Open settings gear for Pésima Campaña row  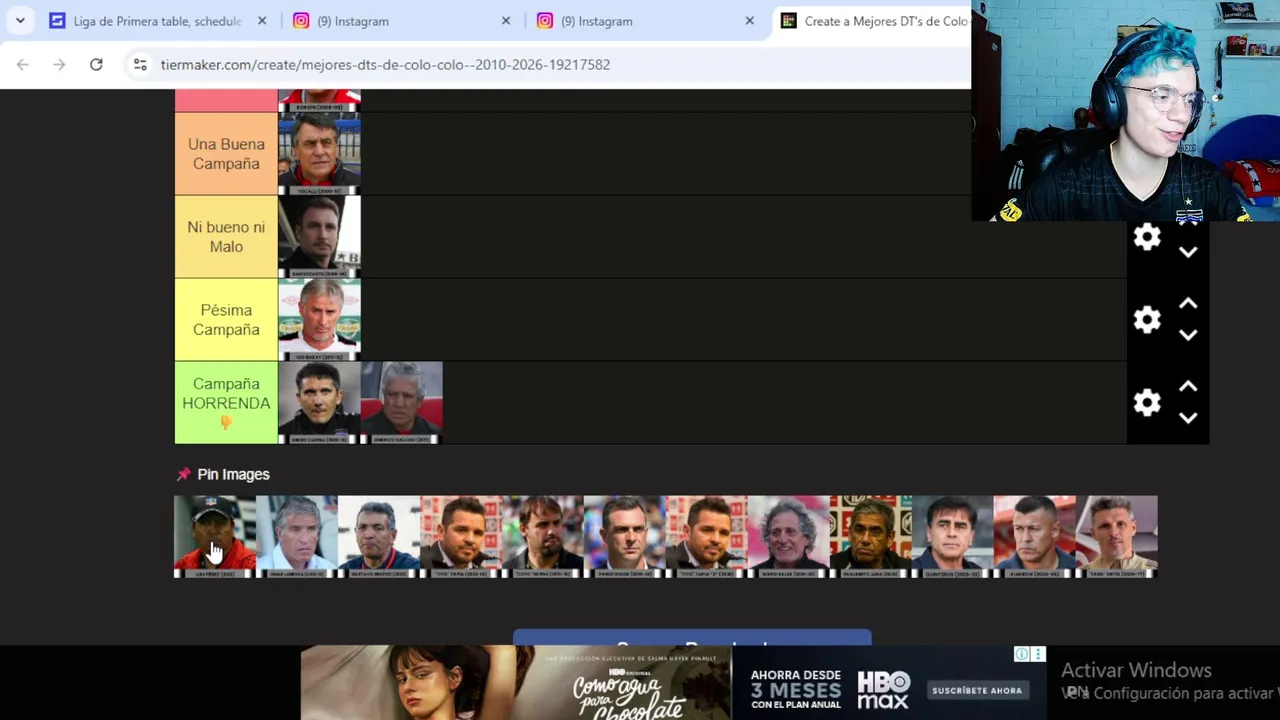tap(1147, 320)
